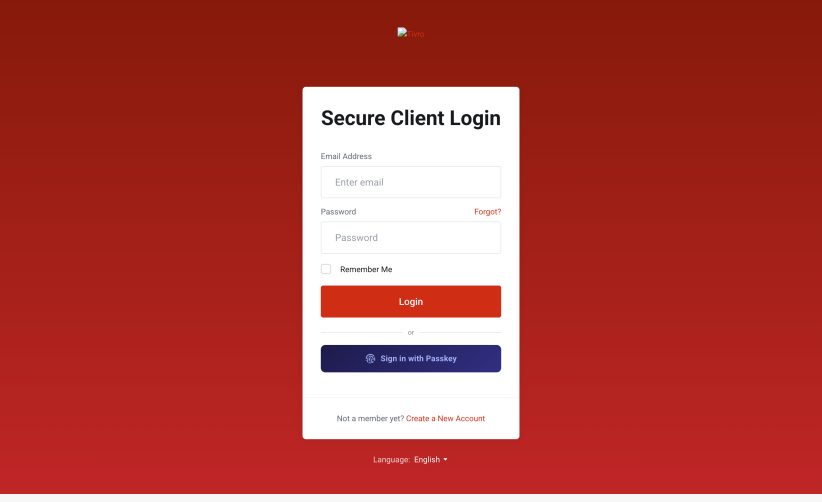Click the caret arrow beside English
This screenshot has width=822, height=502.
pyautogui.click(x=446, y=460)
